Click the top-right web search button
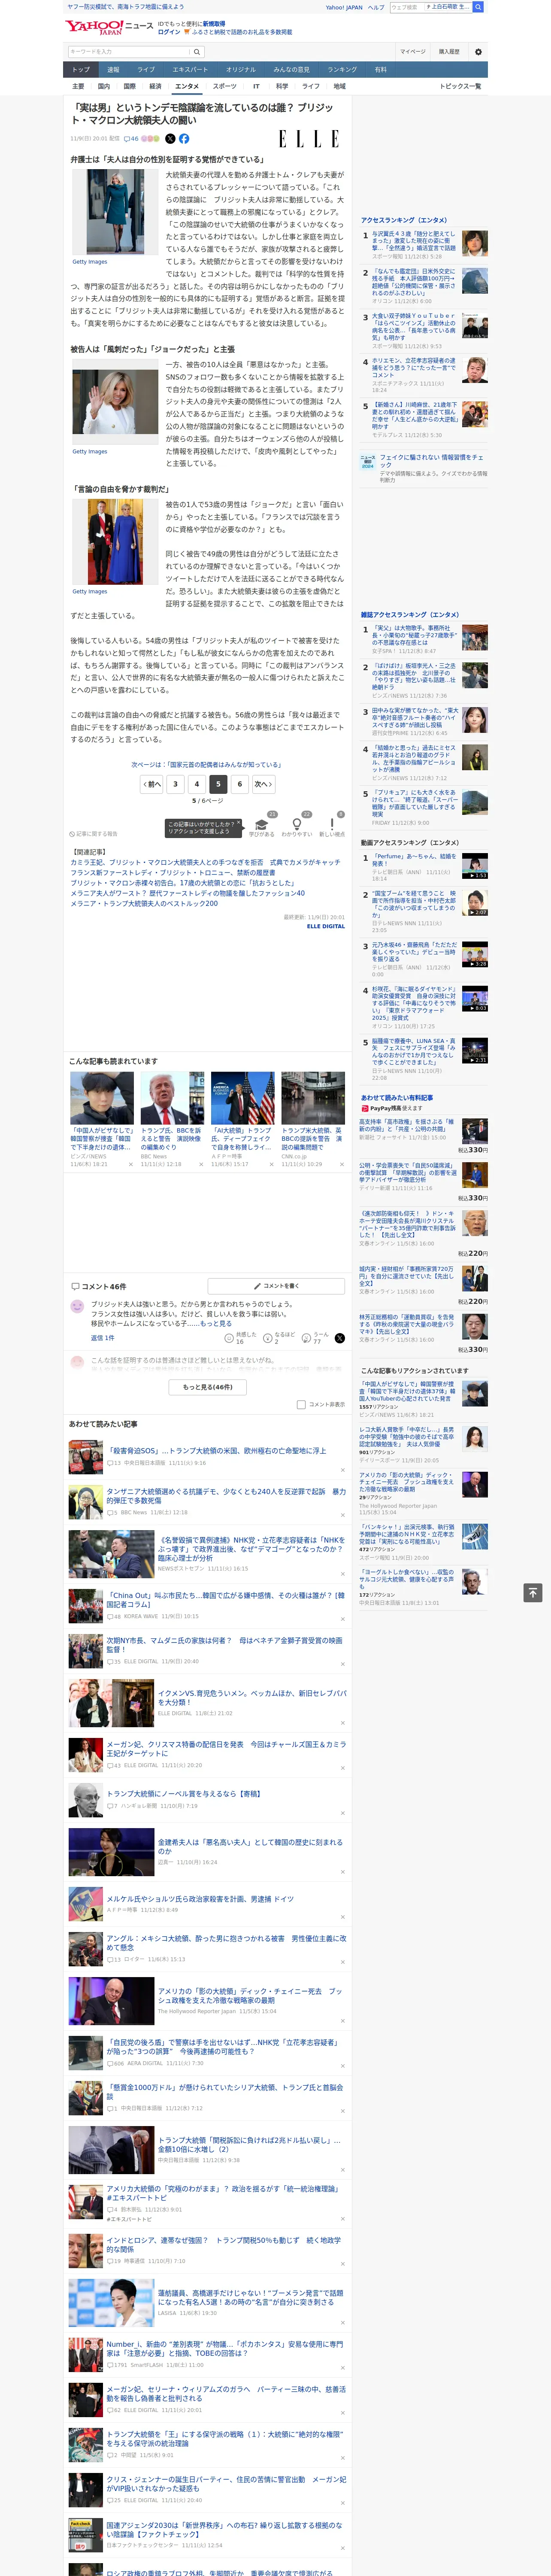This screenshot has width=551, height=2576. tap(478, 7)
